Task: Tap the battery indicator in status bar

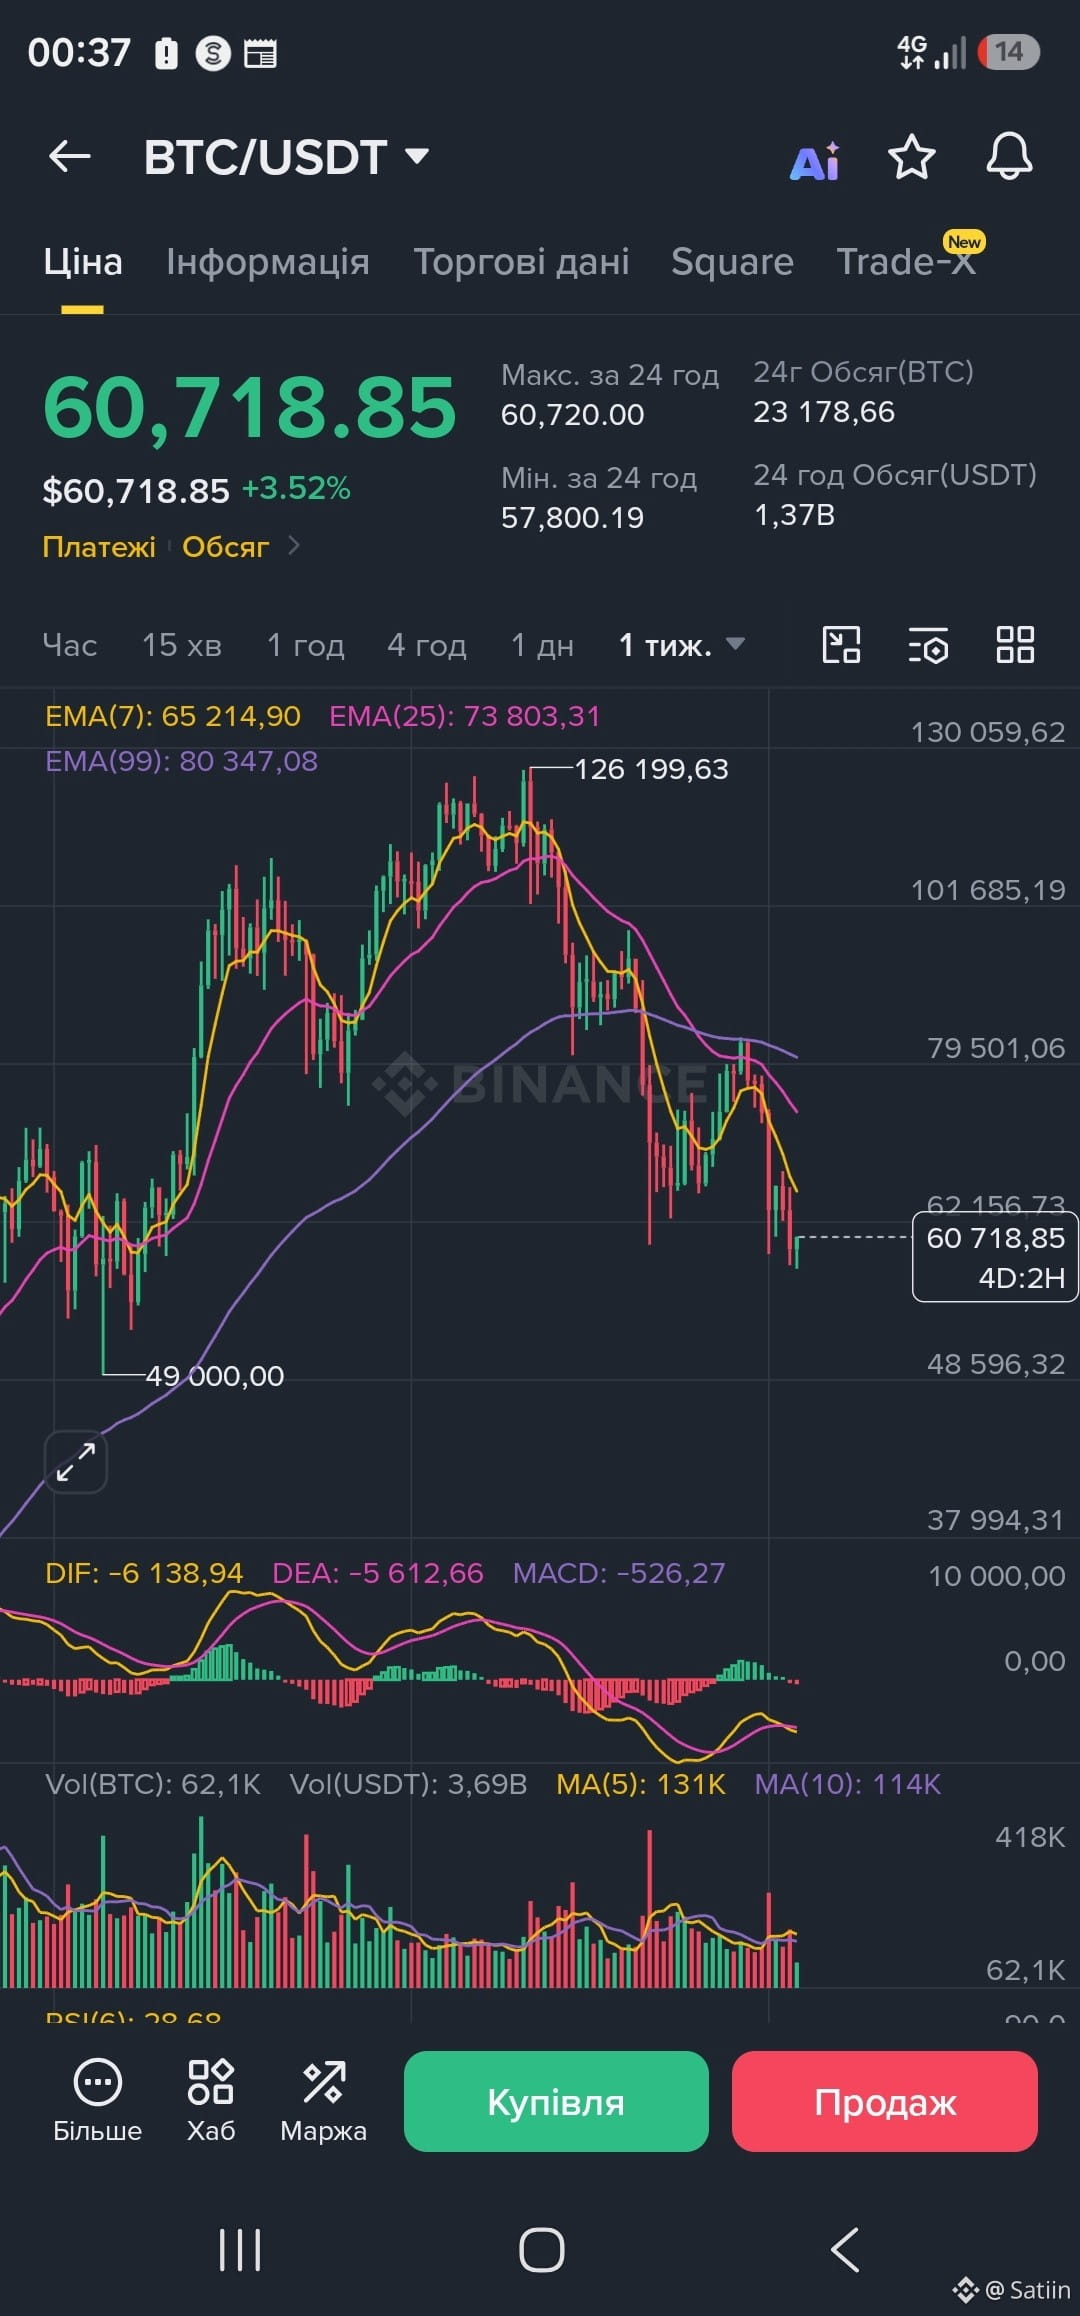Action: 1009,52
